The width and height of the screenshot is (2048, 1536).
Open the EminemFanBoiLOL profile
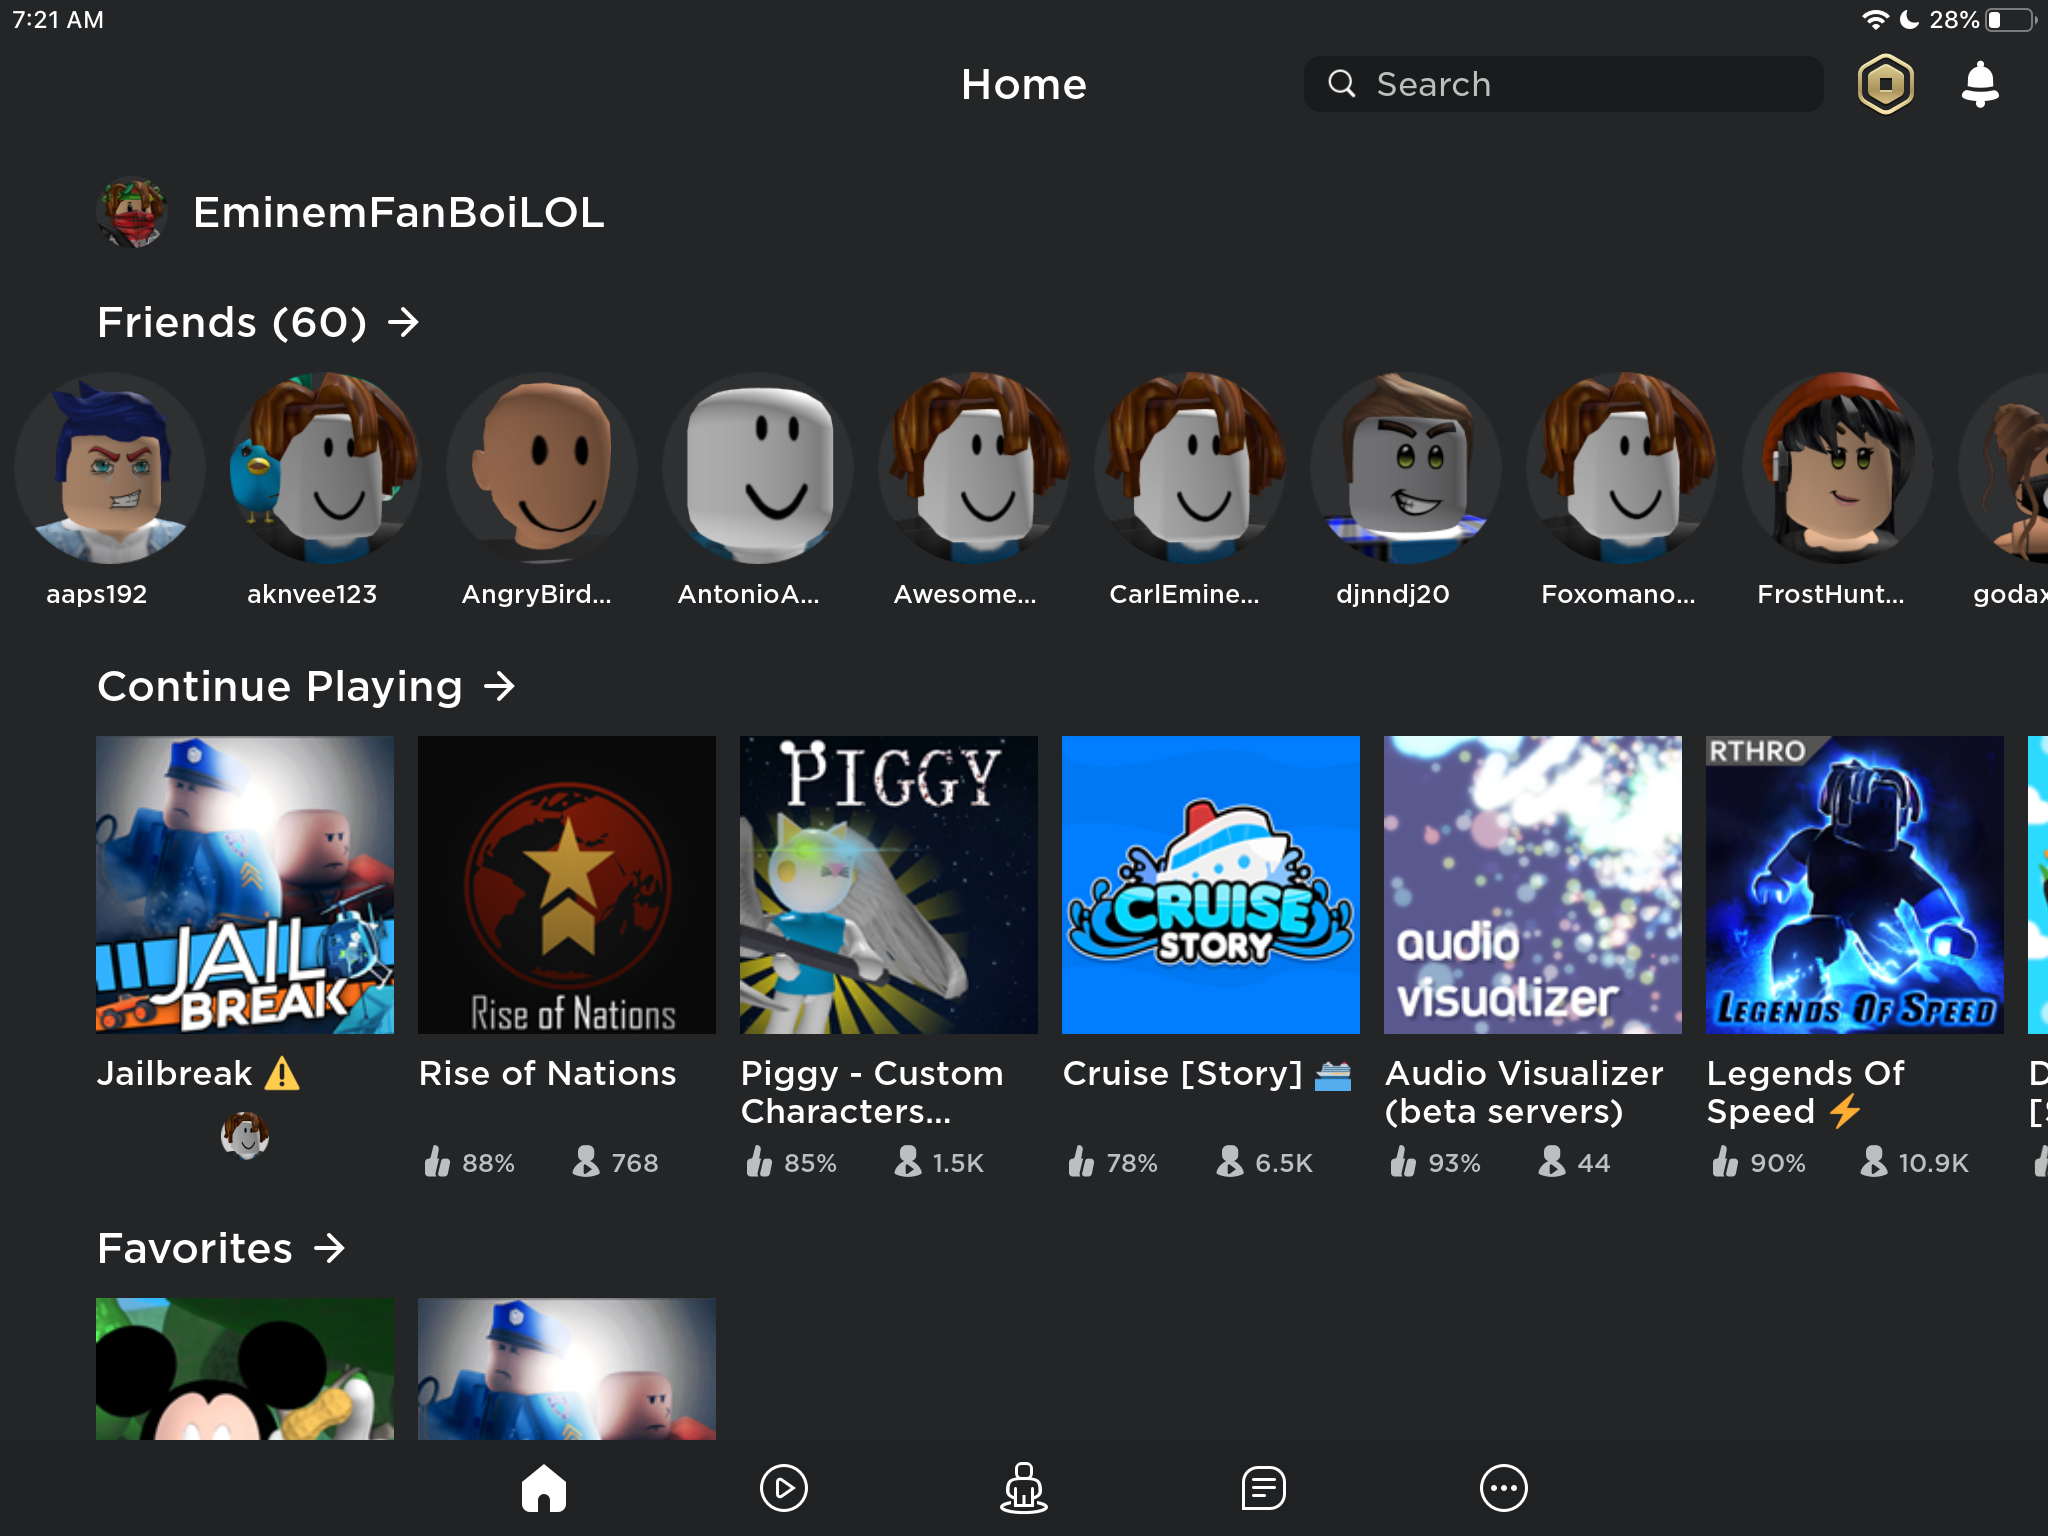point(132,211)
